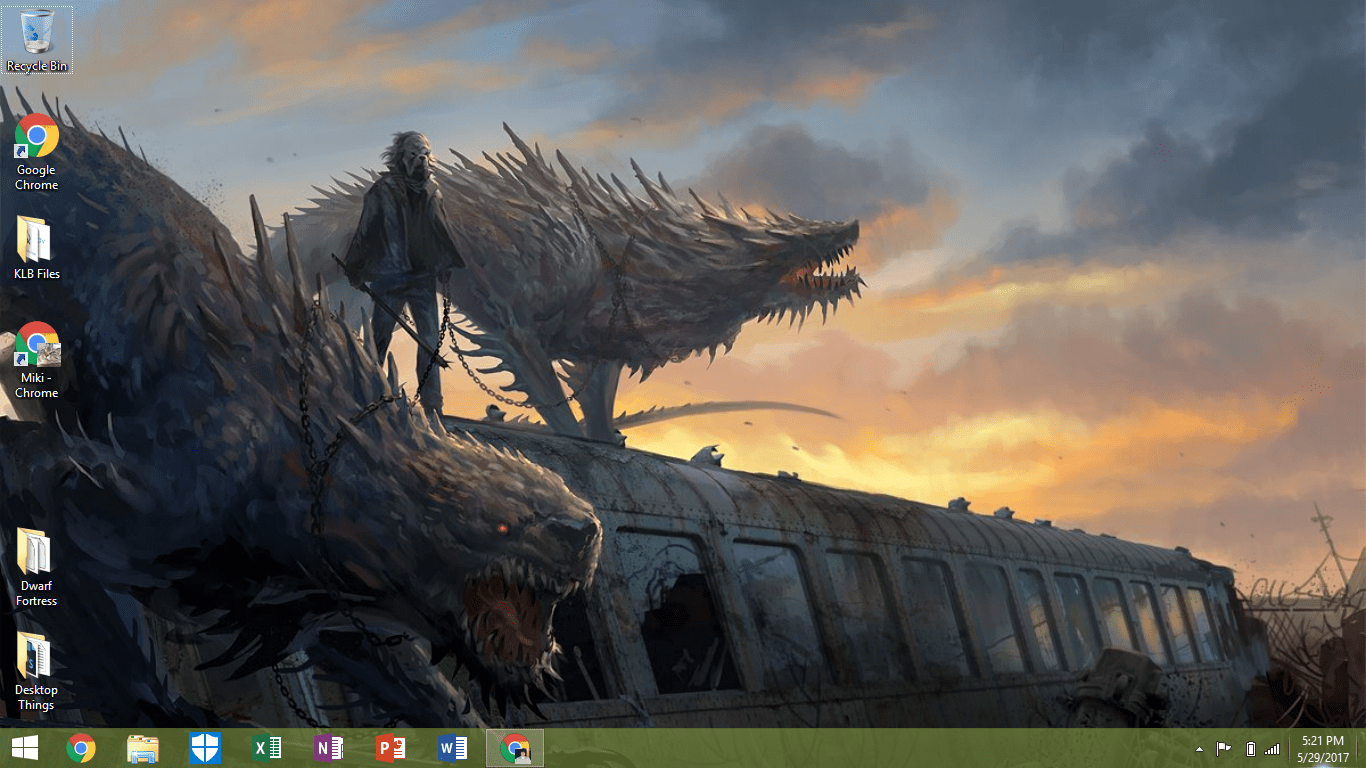
Task: Show hidden system tray icons
Action: pyautogui.click(x=1199, y=749)
